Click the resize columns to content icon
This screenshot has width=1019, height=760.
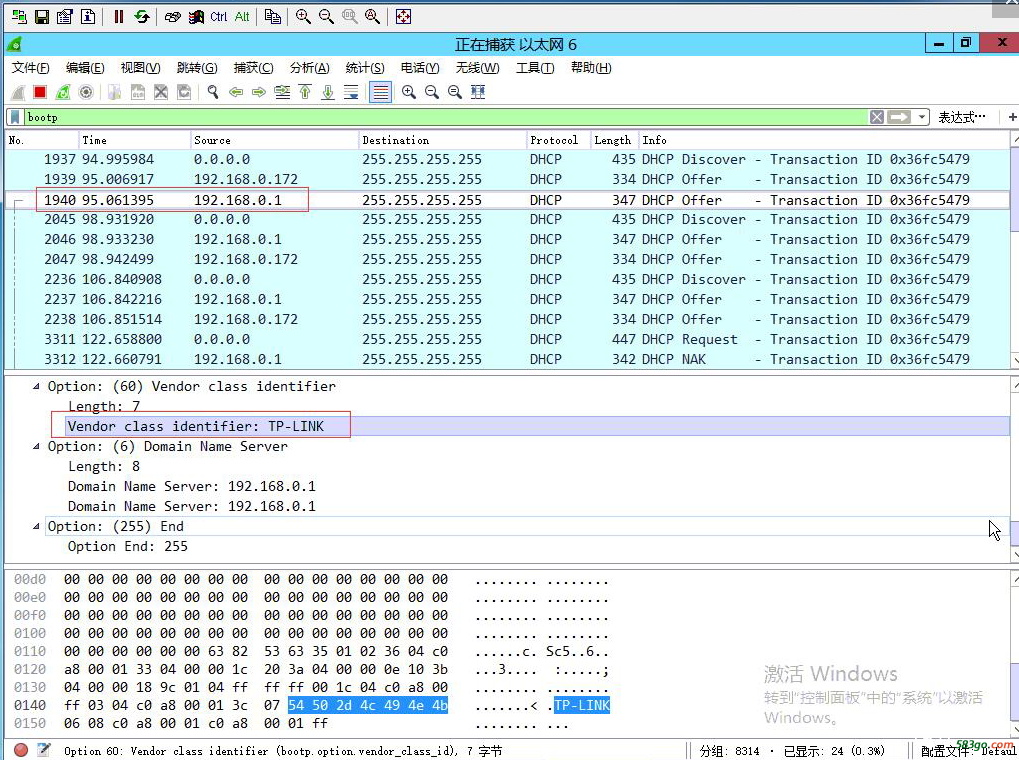tap(478, 92)
